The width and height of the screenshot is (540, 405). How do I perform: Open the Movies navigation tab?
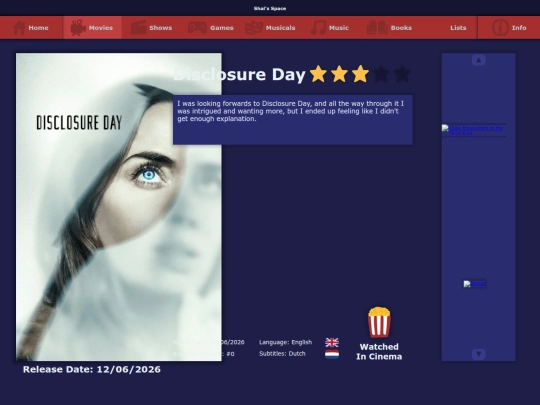coord(92,28)
